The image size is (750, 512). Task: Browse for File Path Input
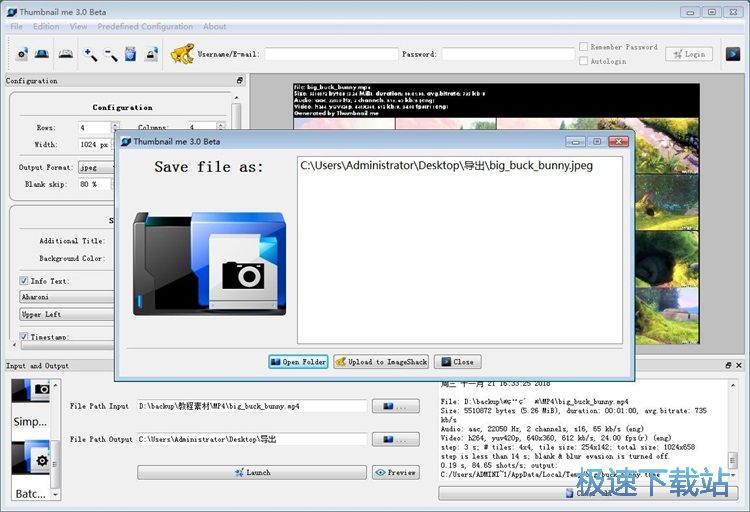pos(396,406)
